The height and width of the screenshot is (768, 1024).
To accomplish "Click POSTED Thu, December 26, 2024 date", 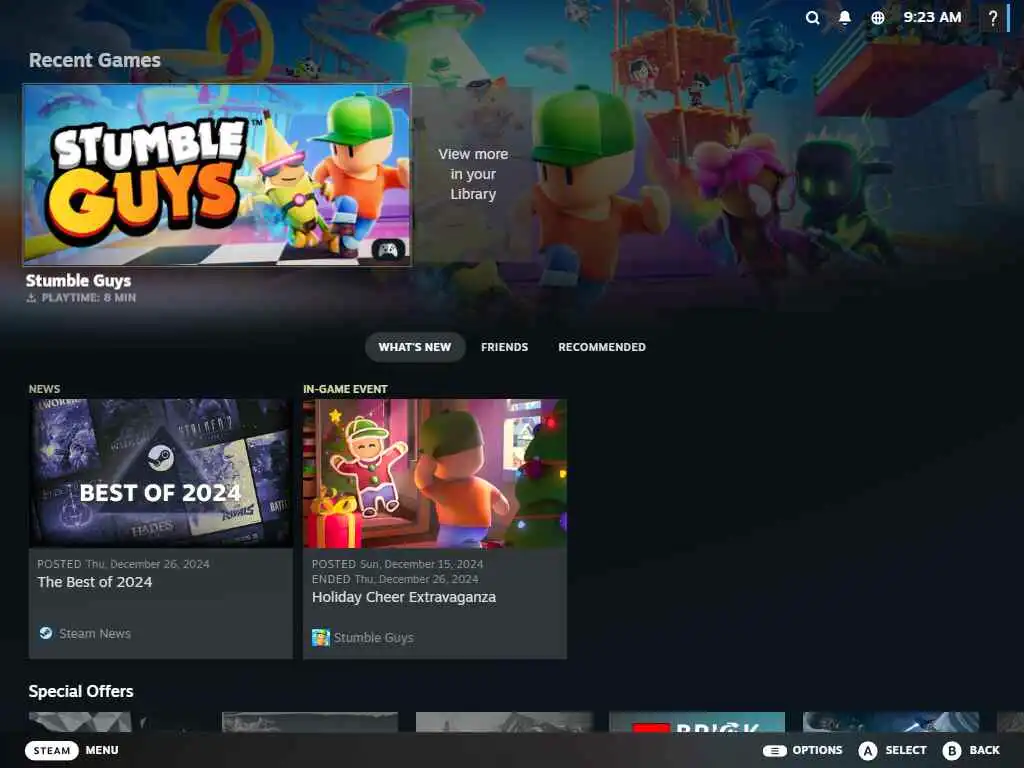I will [x=123, y=564].
